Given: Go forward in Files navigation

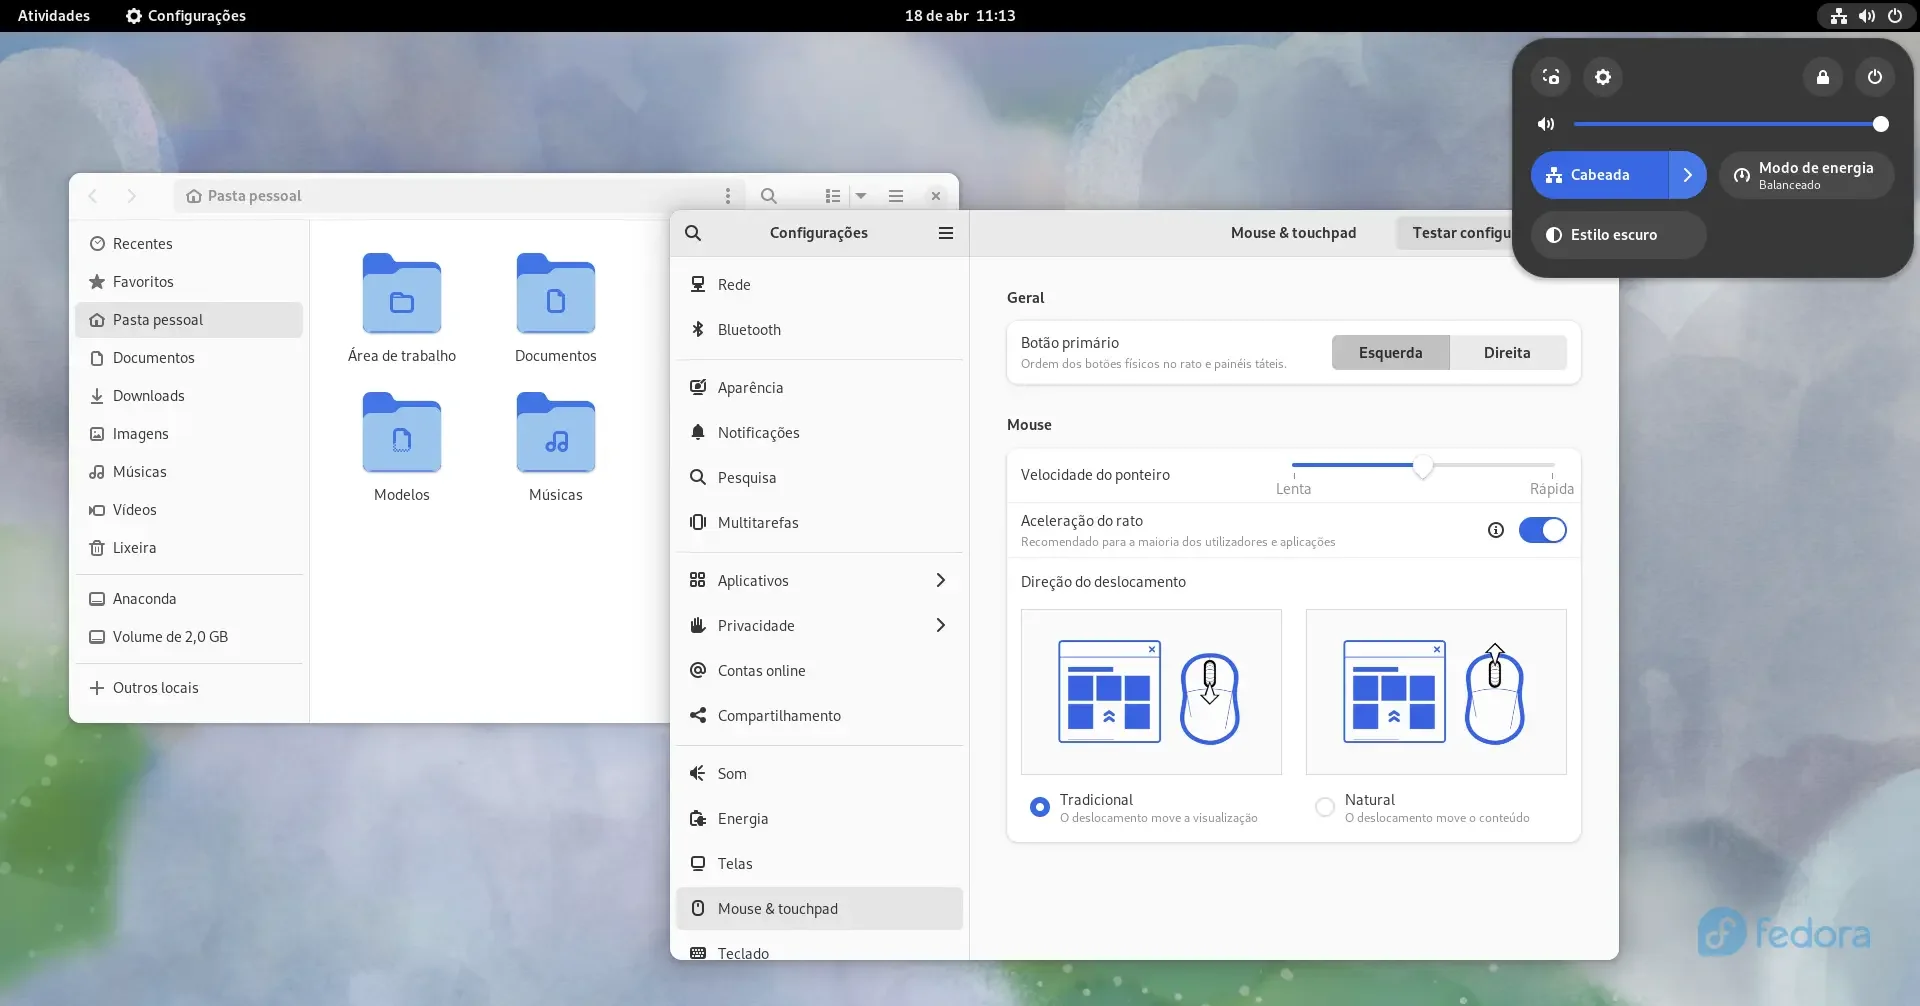Looking at the screenshot, I should pyautogui.click(x=131, y=196).
